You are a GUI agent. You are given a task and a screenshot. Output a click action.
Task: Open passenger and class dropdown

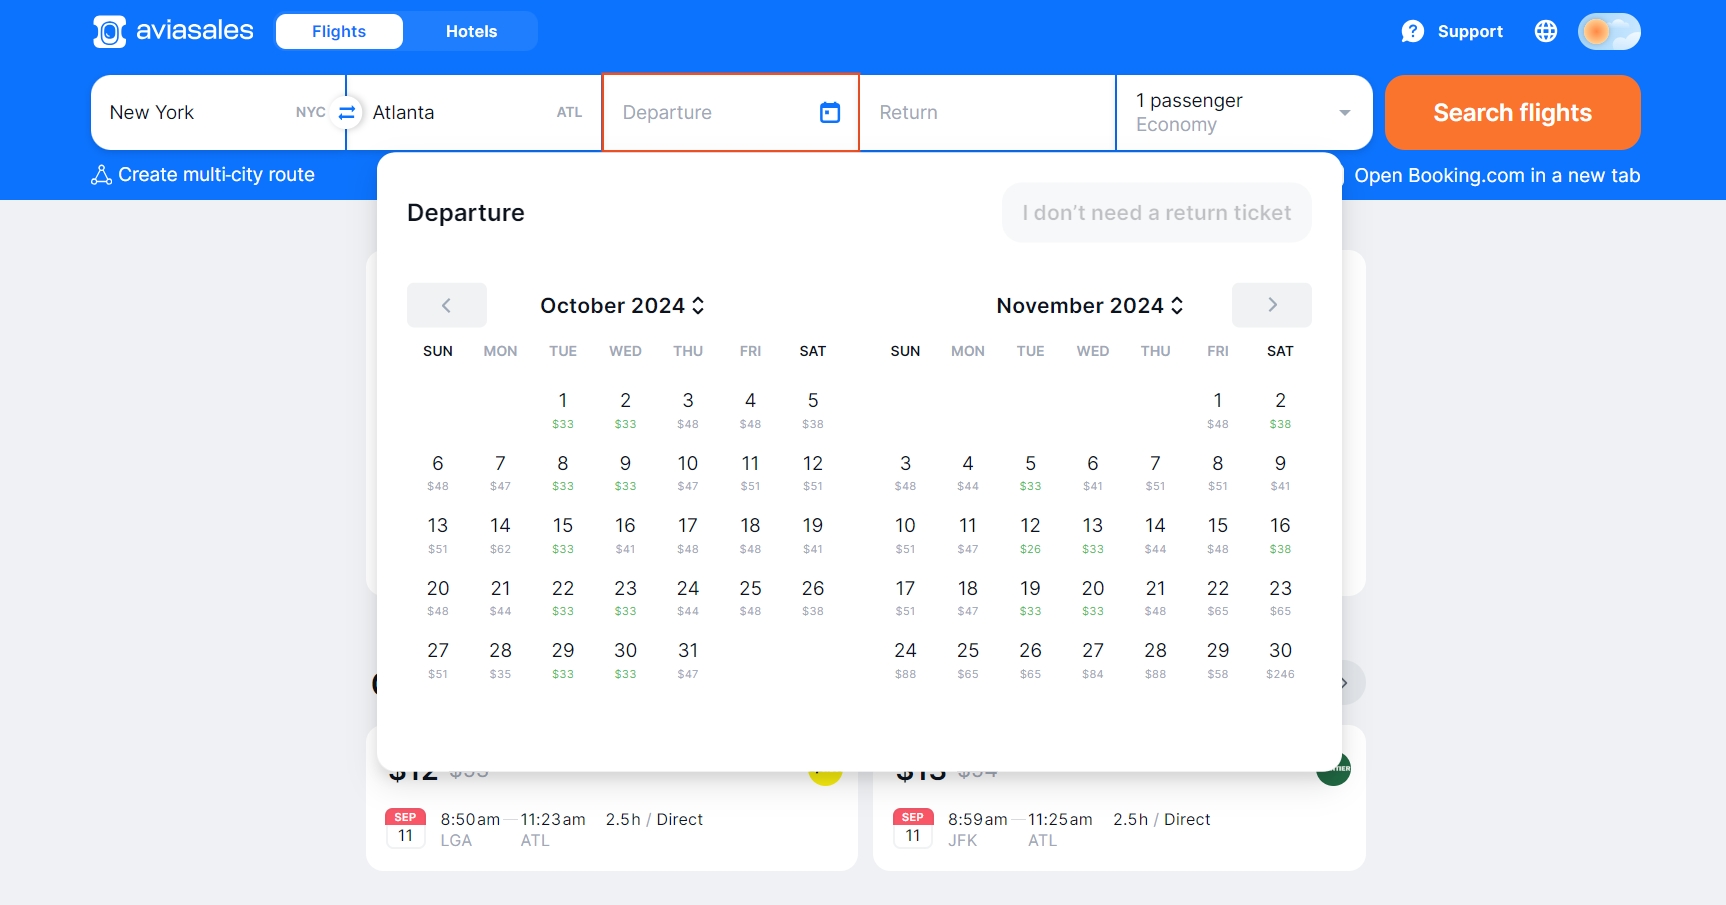coord(1244,113)
